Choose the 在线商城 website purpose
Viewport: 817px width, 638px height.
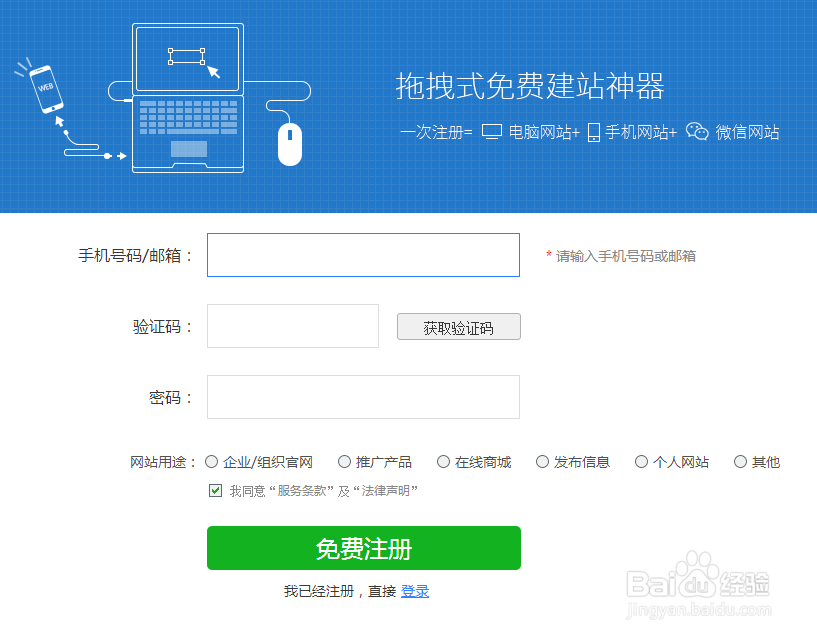[x=443, y=462]
